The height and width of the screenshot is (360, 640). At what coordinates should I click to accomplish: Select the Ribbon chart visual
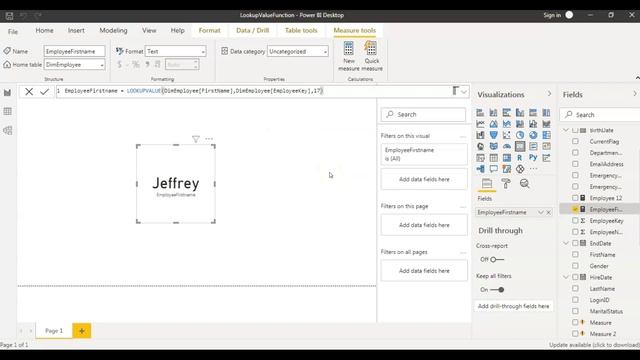pos(547,124)
